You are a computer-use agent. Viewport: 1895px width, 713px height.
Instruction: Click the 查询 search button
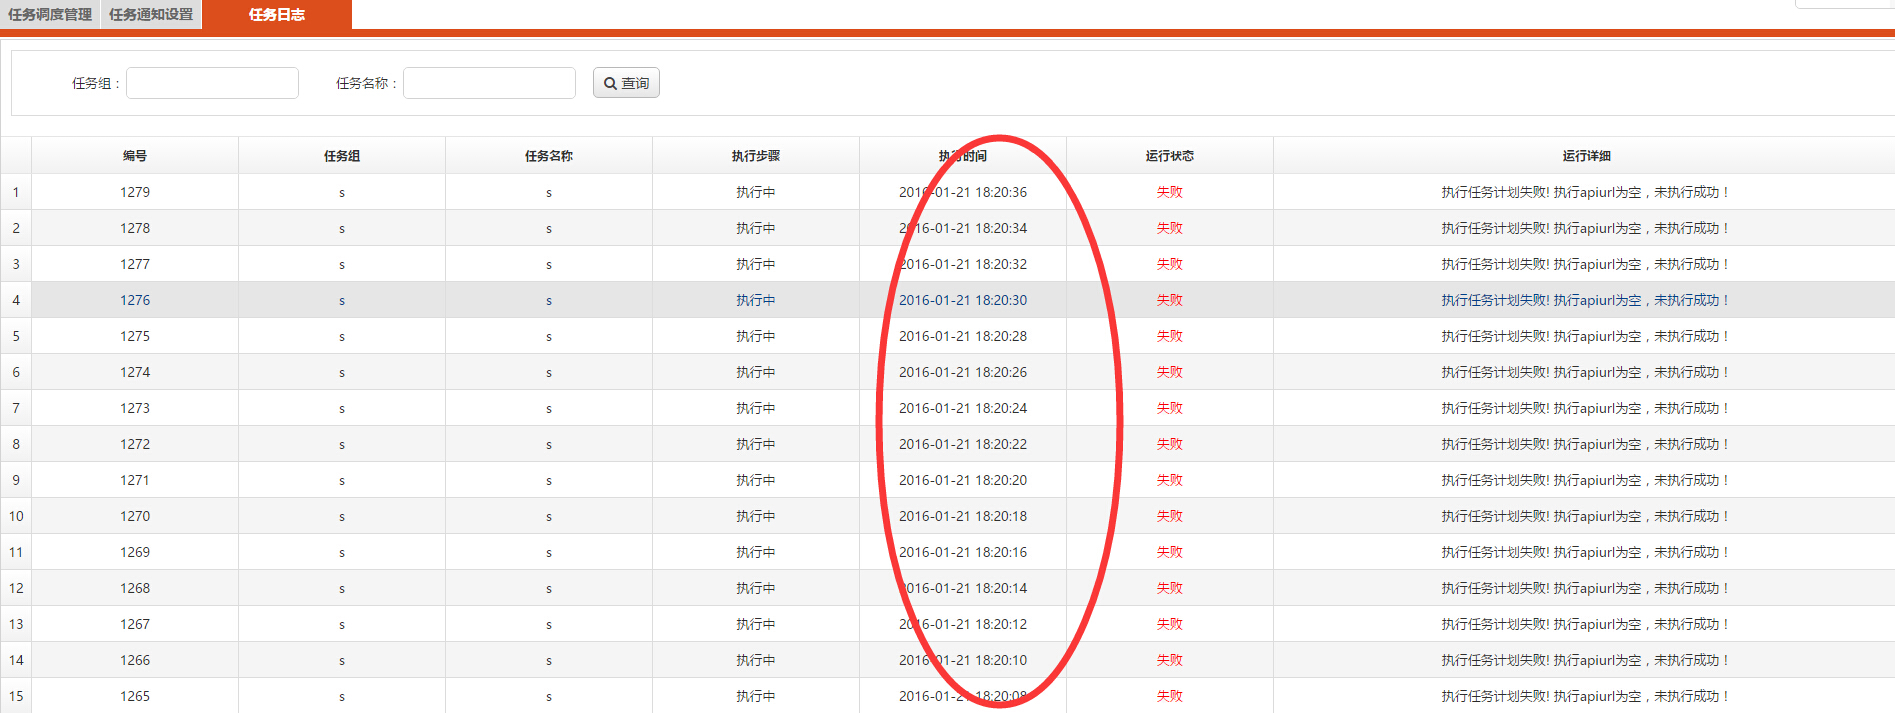pyautogui.click(x=626, y=83)
